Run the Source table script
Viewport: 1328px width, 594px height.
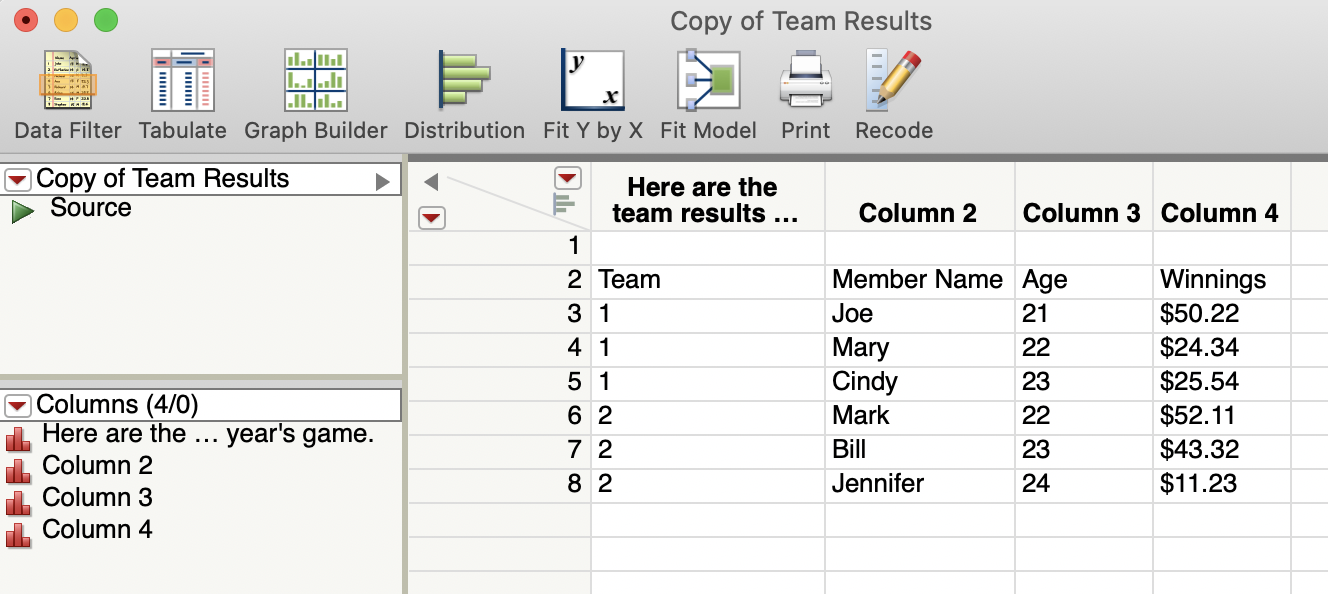(22, 210)
